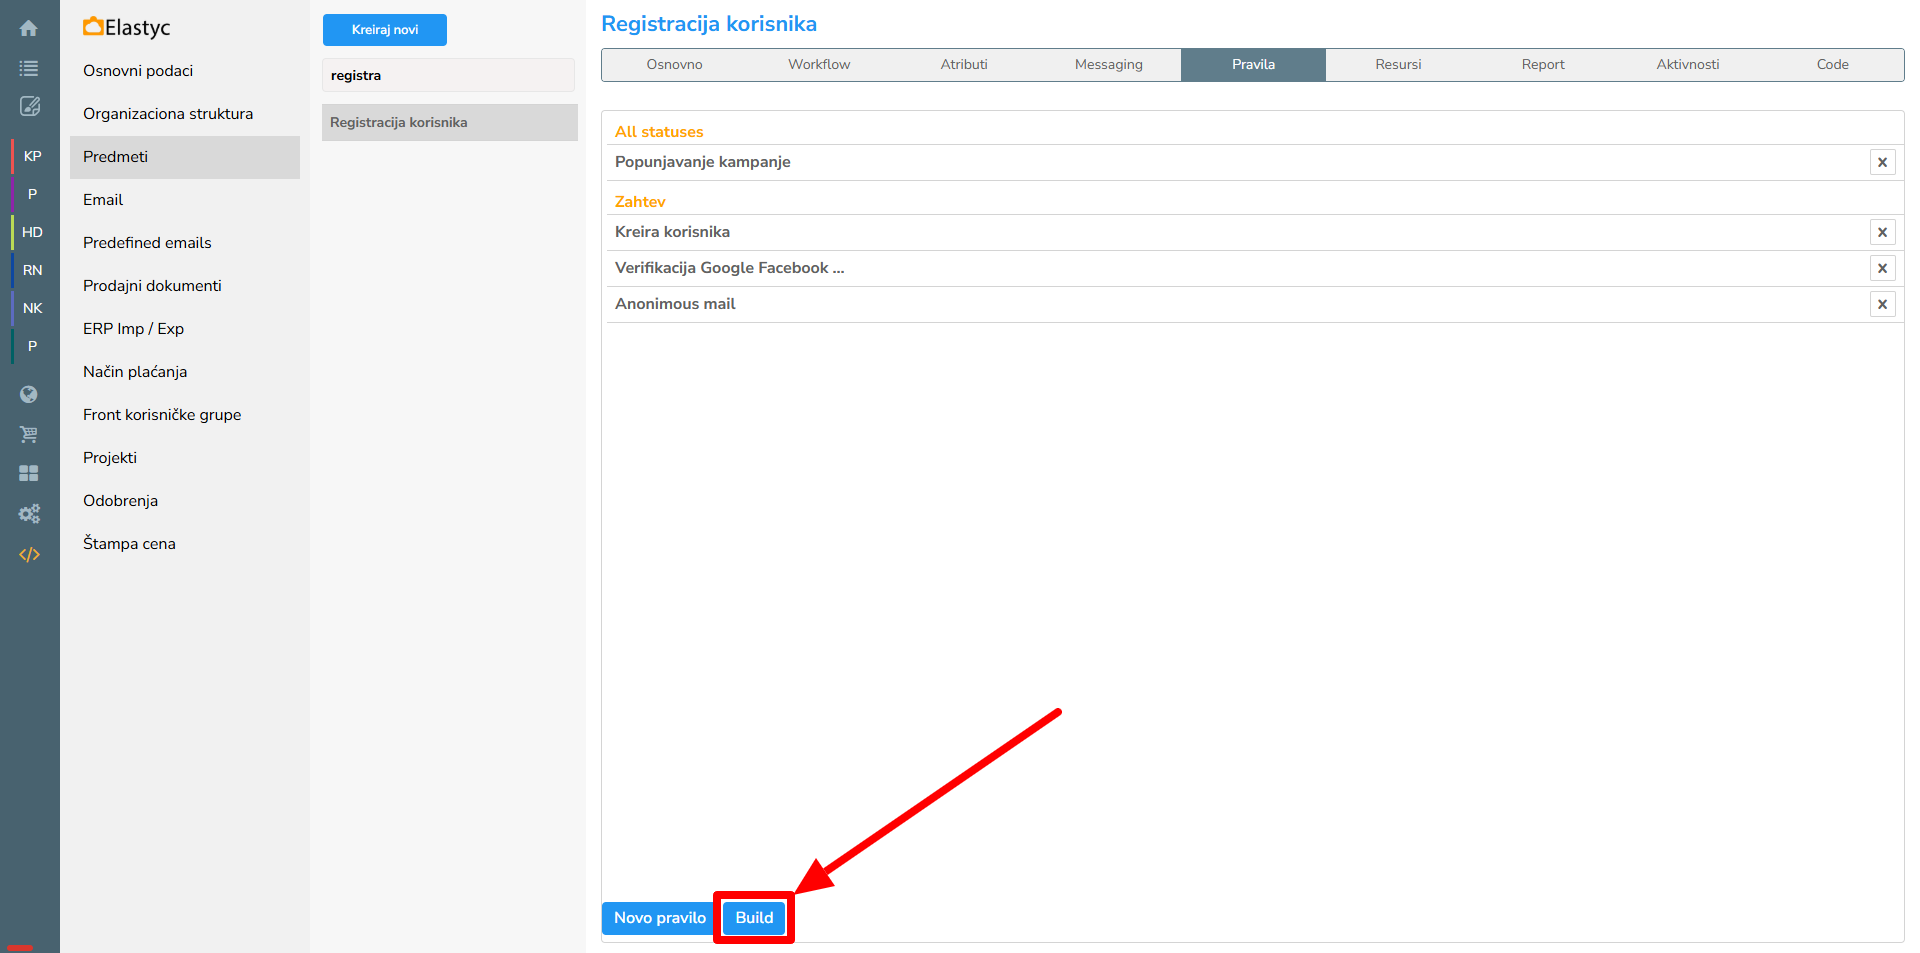Open settings gears icon
This screenshot has height=953, width=1920.
point(29,514)
